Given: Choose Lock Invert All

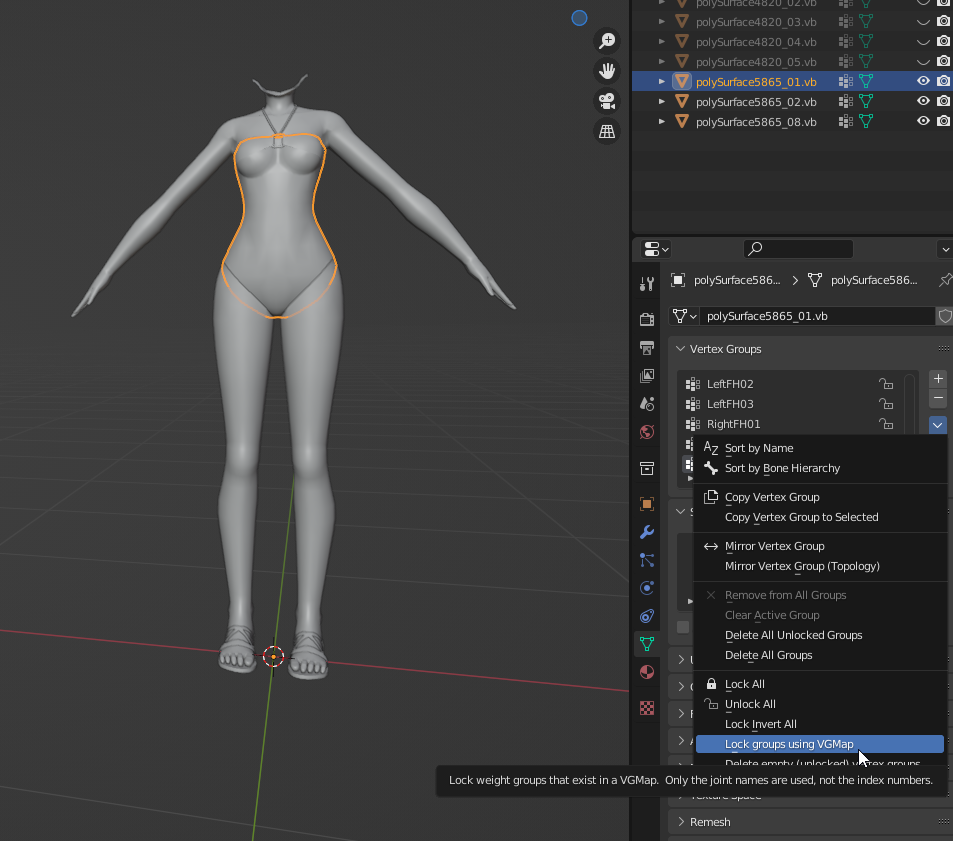Looking at the screenshot, I should (820, 724).
